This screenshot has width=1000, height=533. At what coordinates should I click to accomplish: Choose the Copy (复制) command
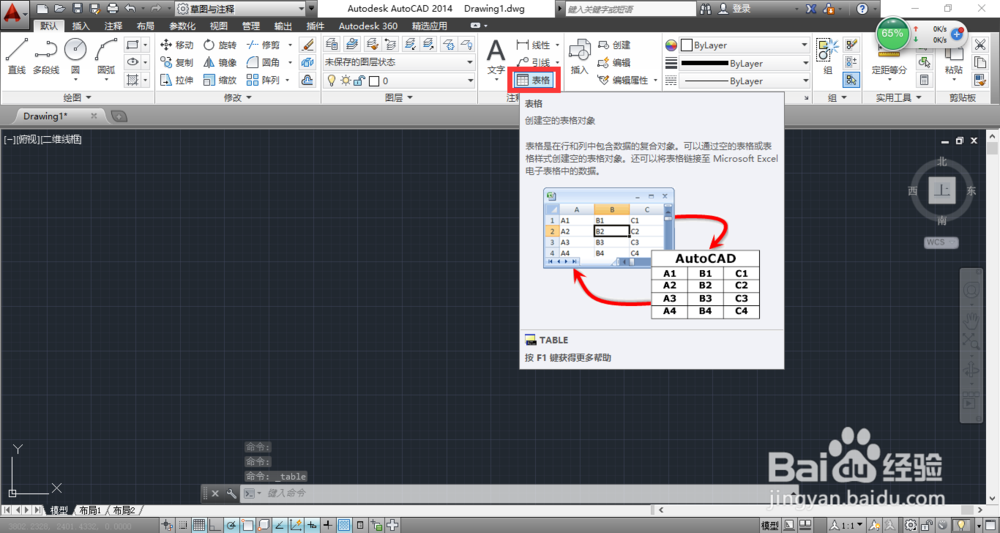pos(177,62)
